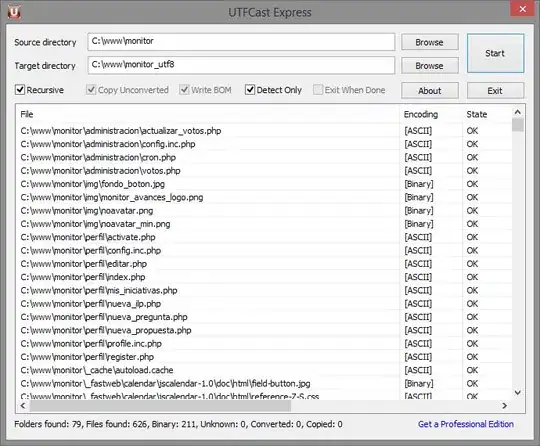Click the scroll left arrow below file list
The width and height of the screenshot is (540, 446).
pos(23,406)
